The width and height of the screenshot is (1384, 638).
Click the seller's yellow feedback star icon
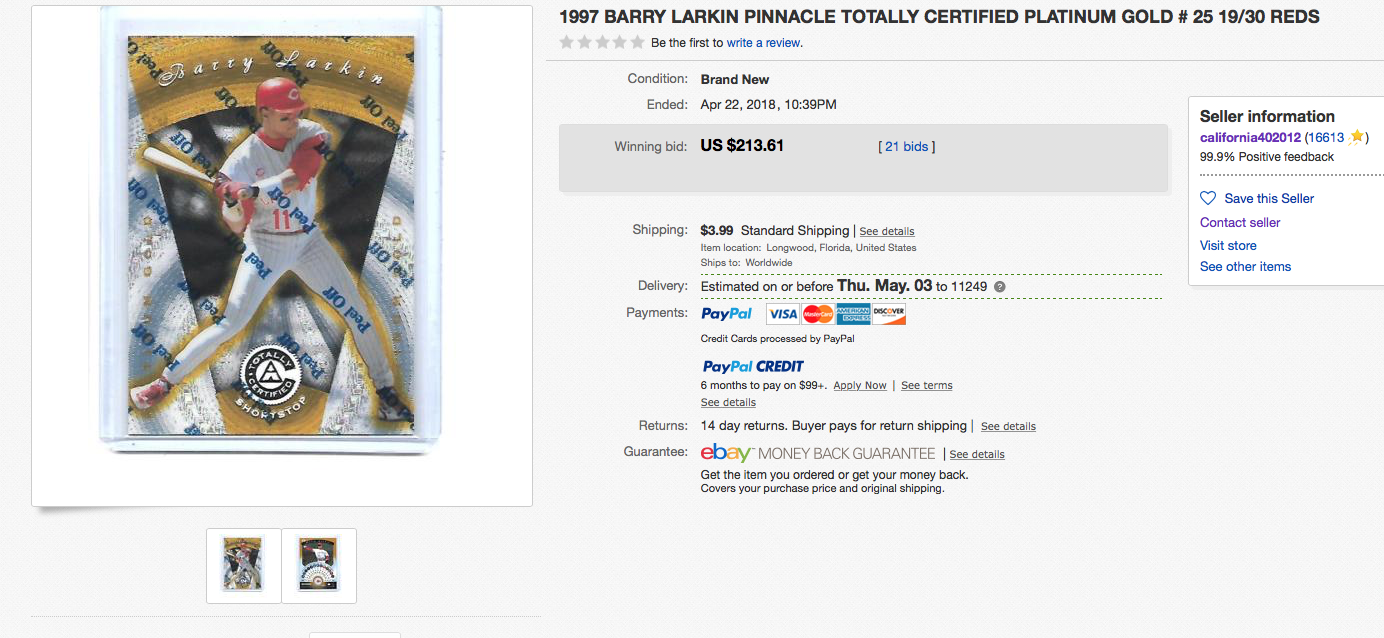1356,137
